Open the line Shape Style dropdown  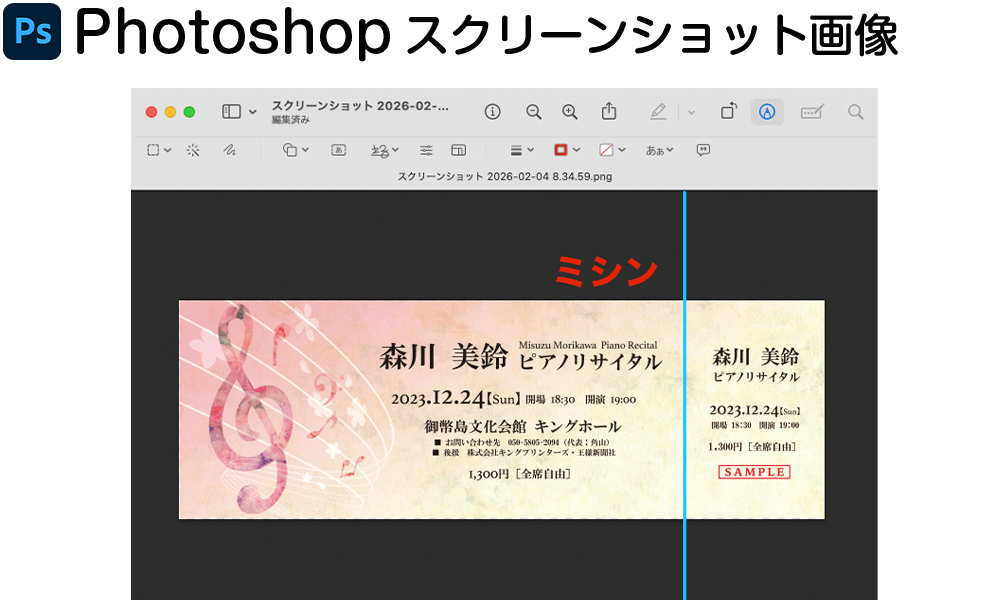point(522,150)
